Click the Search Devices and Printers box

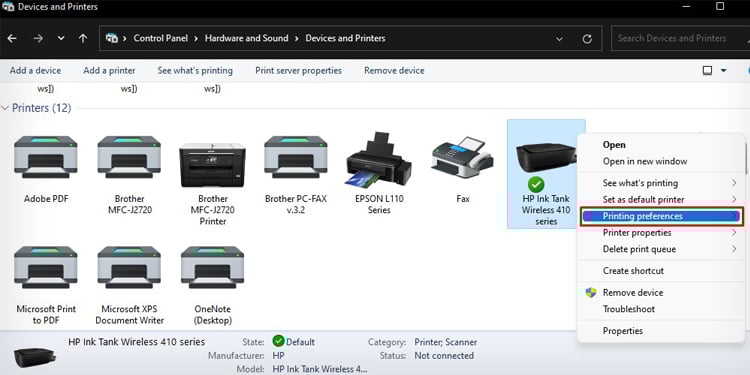(680, 38)
